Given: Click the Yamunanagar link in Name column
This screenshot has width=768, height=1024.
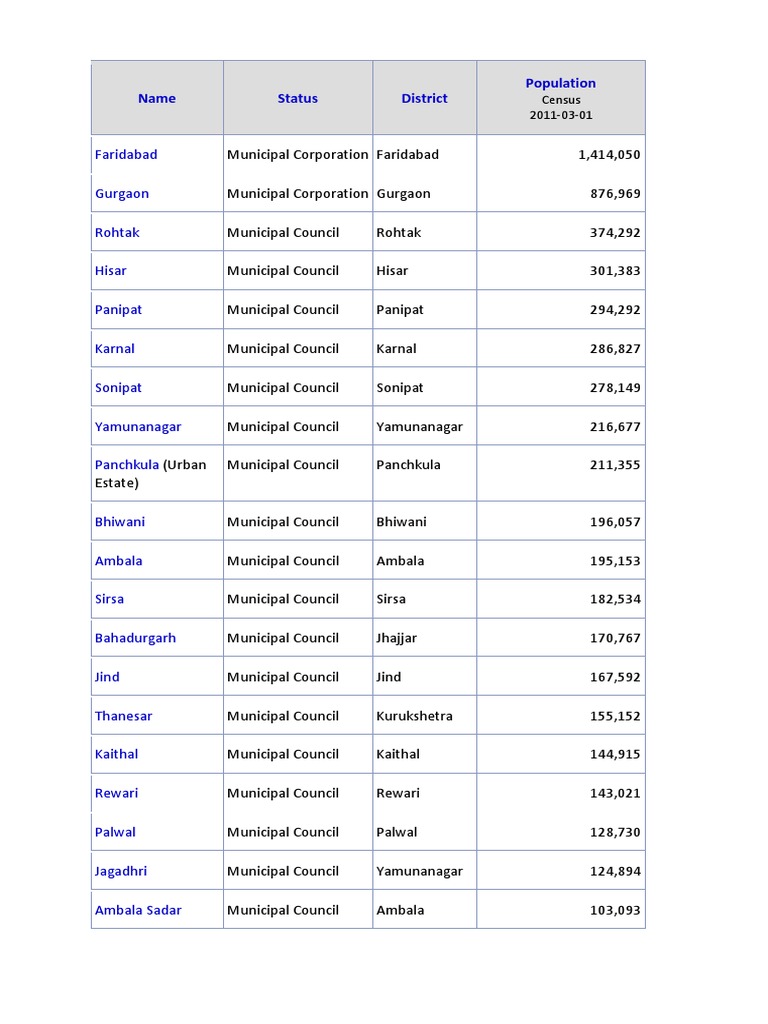Looking at the screenshot, I should pyautogui.click(x=138, y=427).
